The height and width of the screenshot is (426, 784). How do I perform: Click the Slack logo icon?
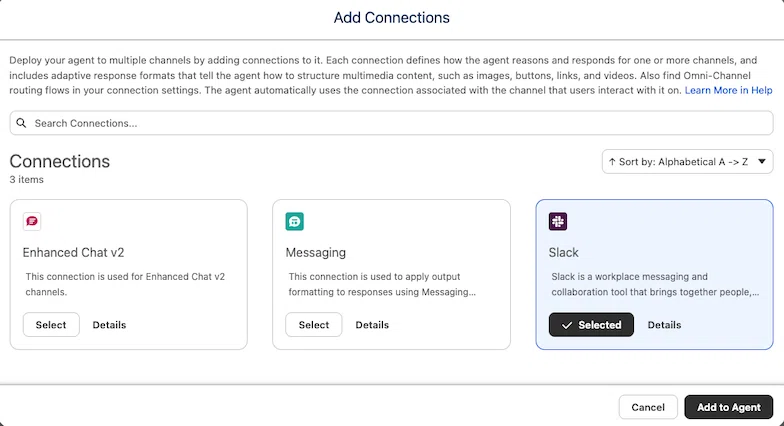(558, 221)
